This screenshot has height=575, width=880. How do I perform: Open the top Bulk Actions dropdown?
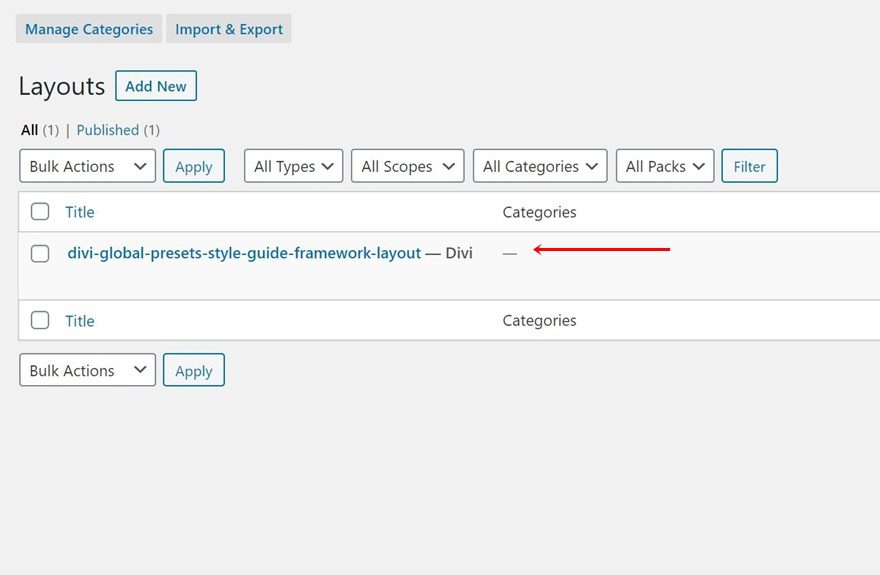[x=87, y=166]
